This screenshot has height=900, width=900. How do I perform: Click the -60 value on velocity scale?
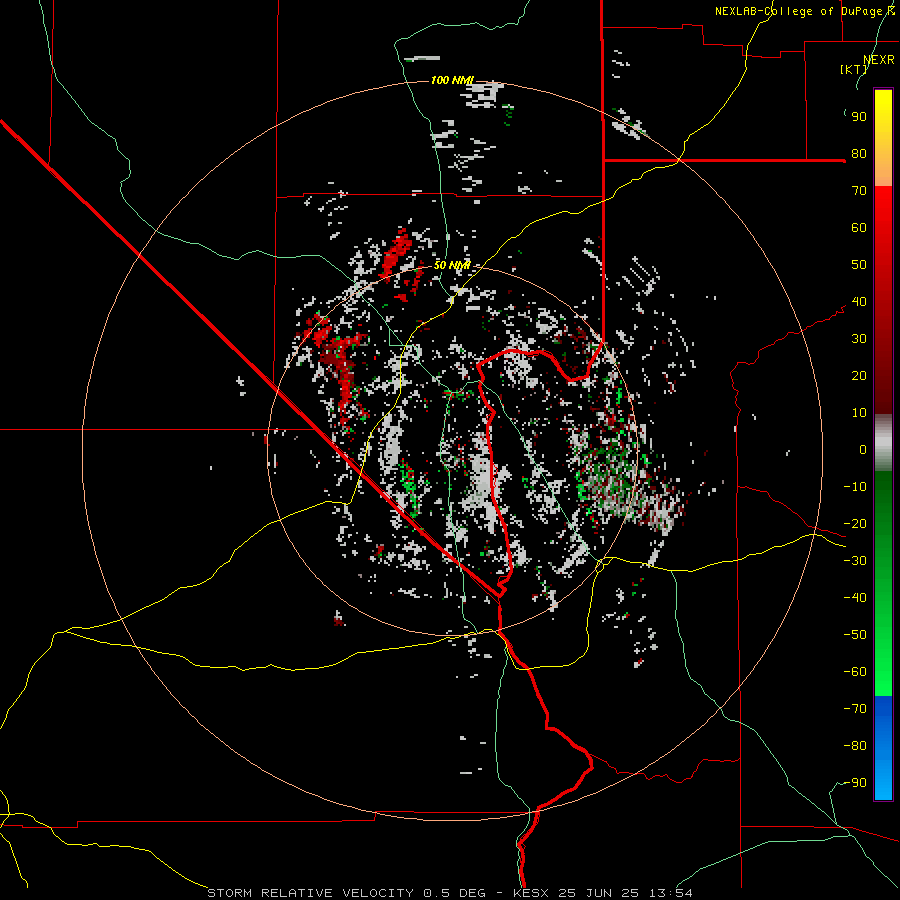pyautogui.click(x=855, y=672)
